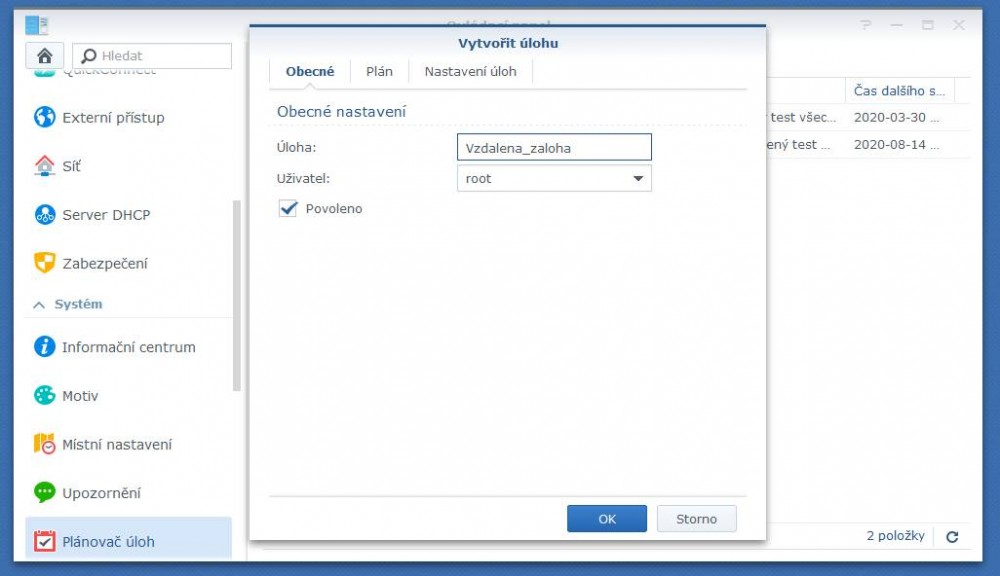Open the Uživatel root dropdown

(553, 179)
